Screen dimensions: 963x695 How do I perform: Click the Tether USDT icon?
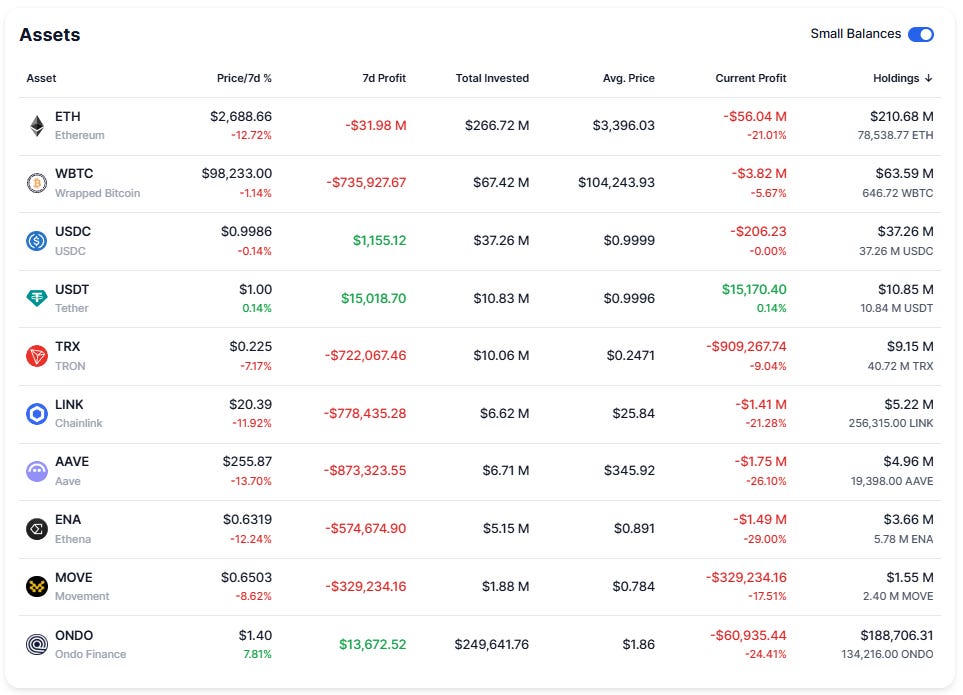pyautogui.click(x=37, y=298)
